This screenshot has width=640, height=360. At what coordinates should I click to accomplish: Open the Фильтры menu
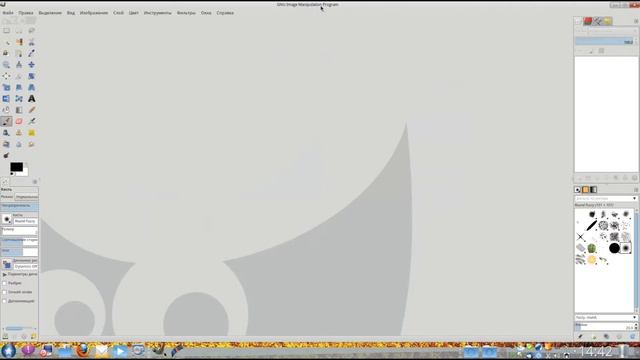coord(186,13)
